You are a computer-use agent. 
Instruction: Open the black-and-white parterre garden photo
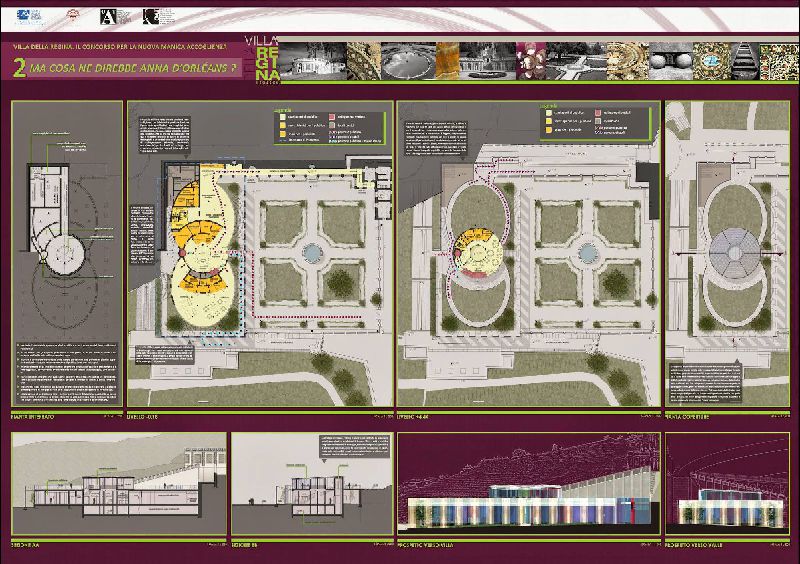pyautogui.click(x=576, y=61)
